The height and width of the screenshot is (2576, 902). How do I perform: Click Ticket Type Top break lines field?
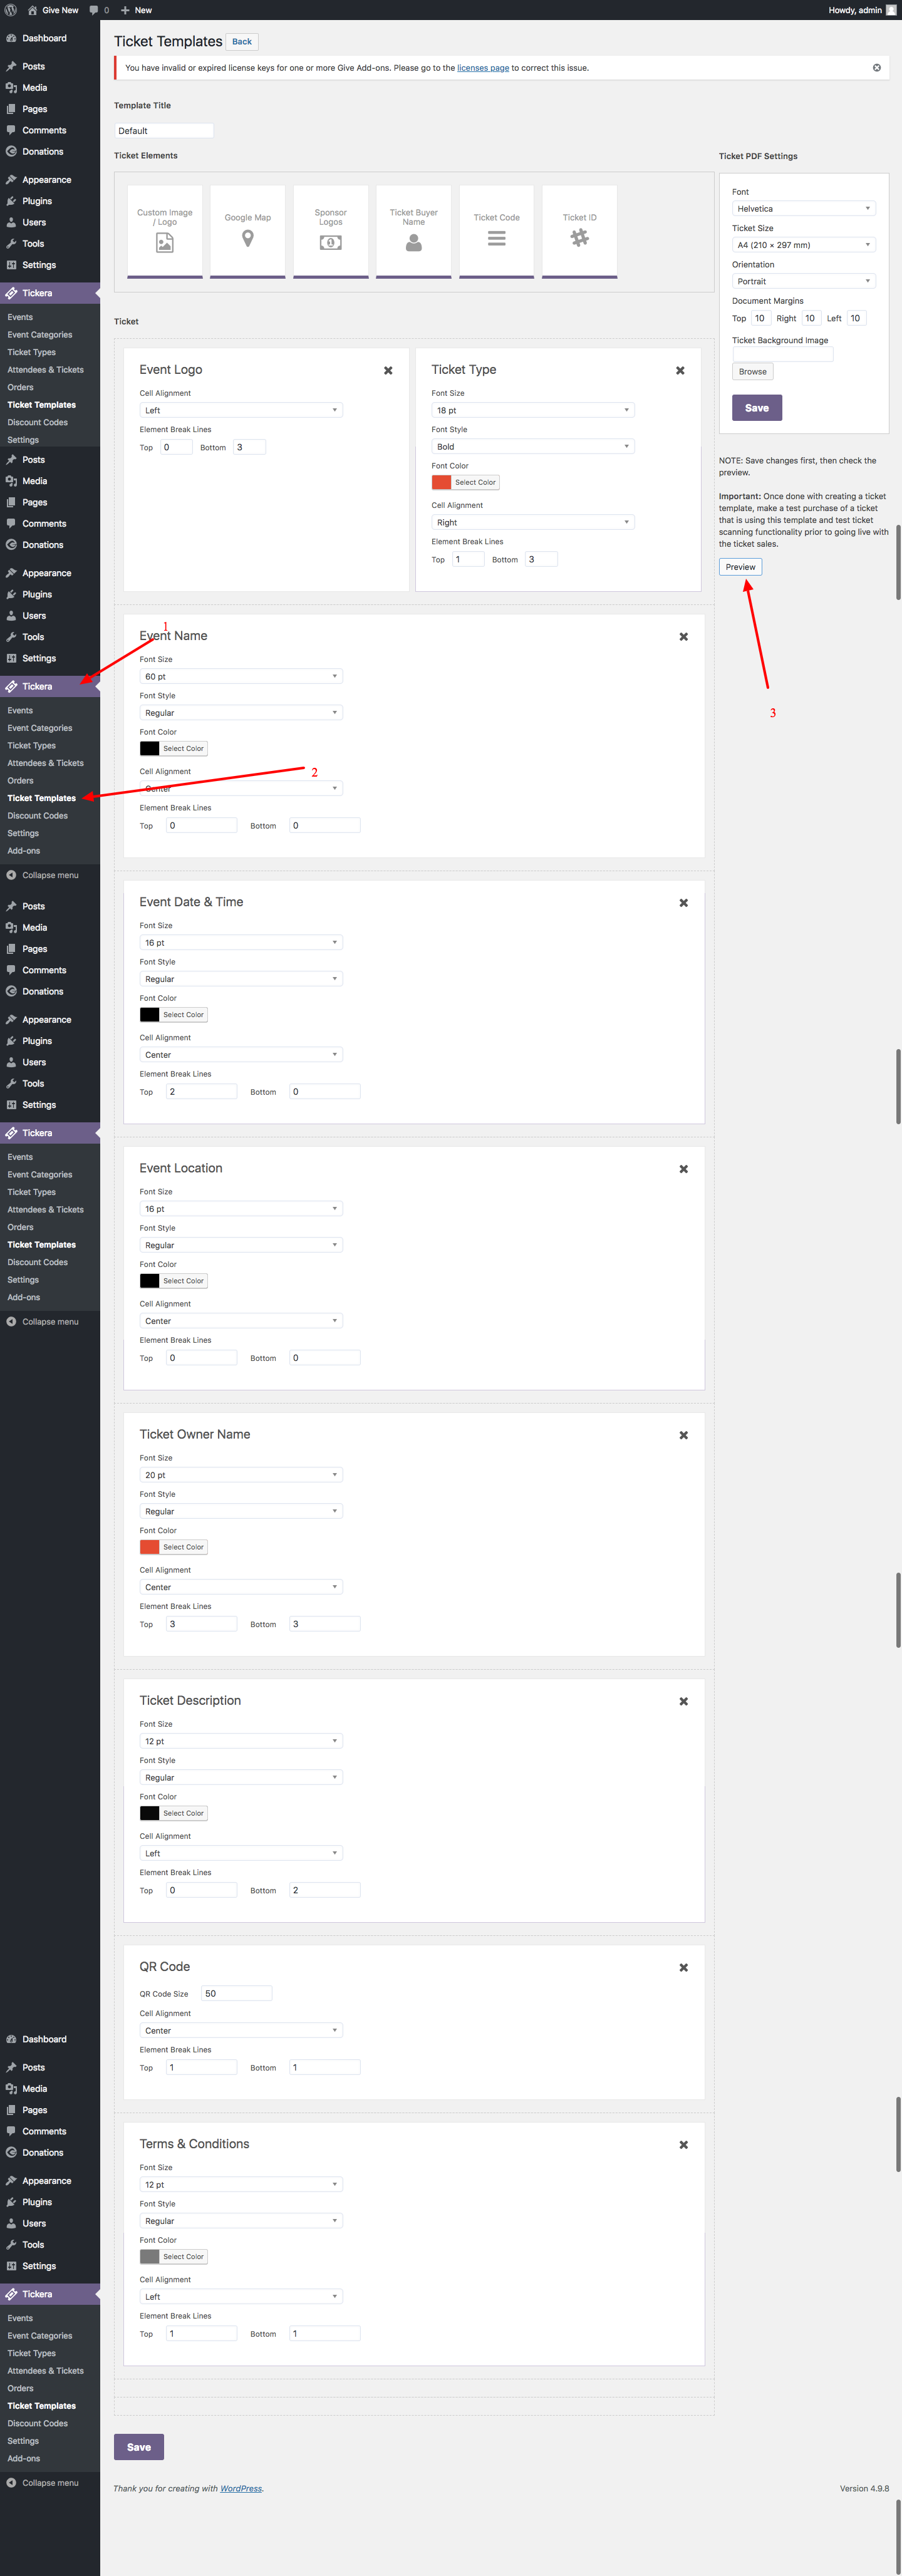point(468,559)
